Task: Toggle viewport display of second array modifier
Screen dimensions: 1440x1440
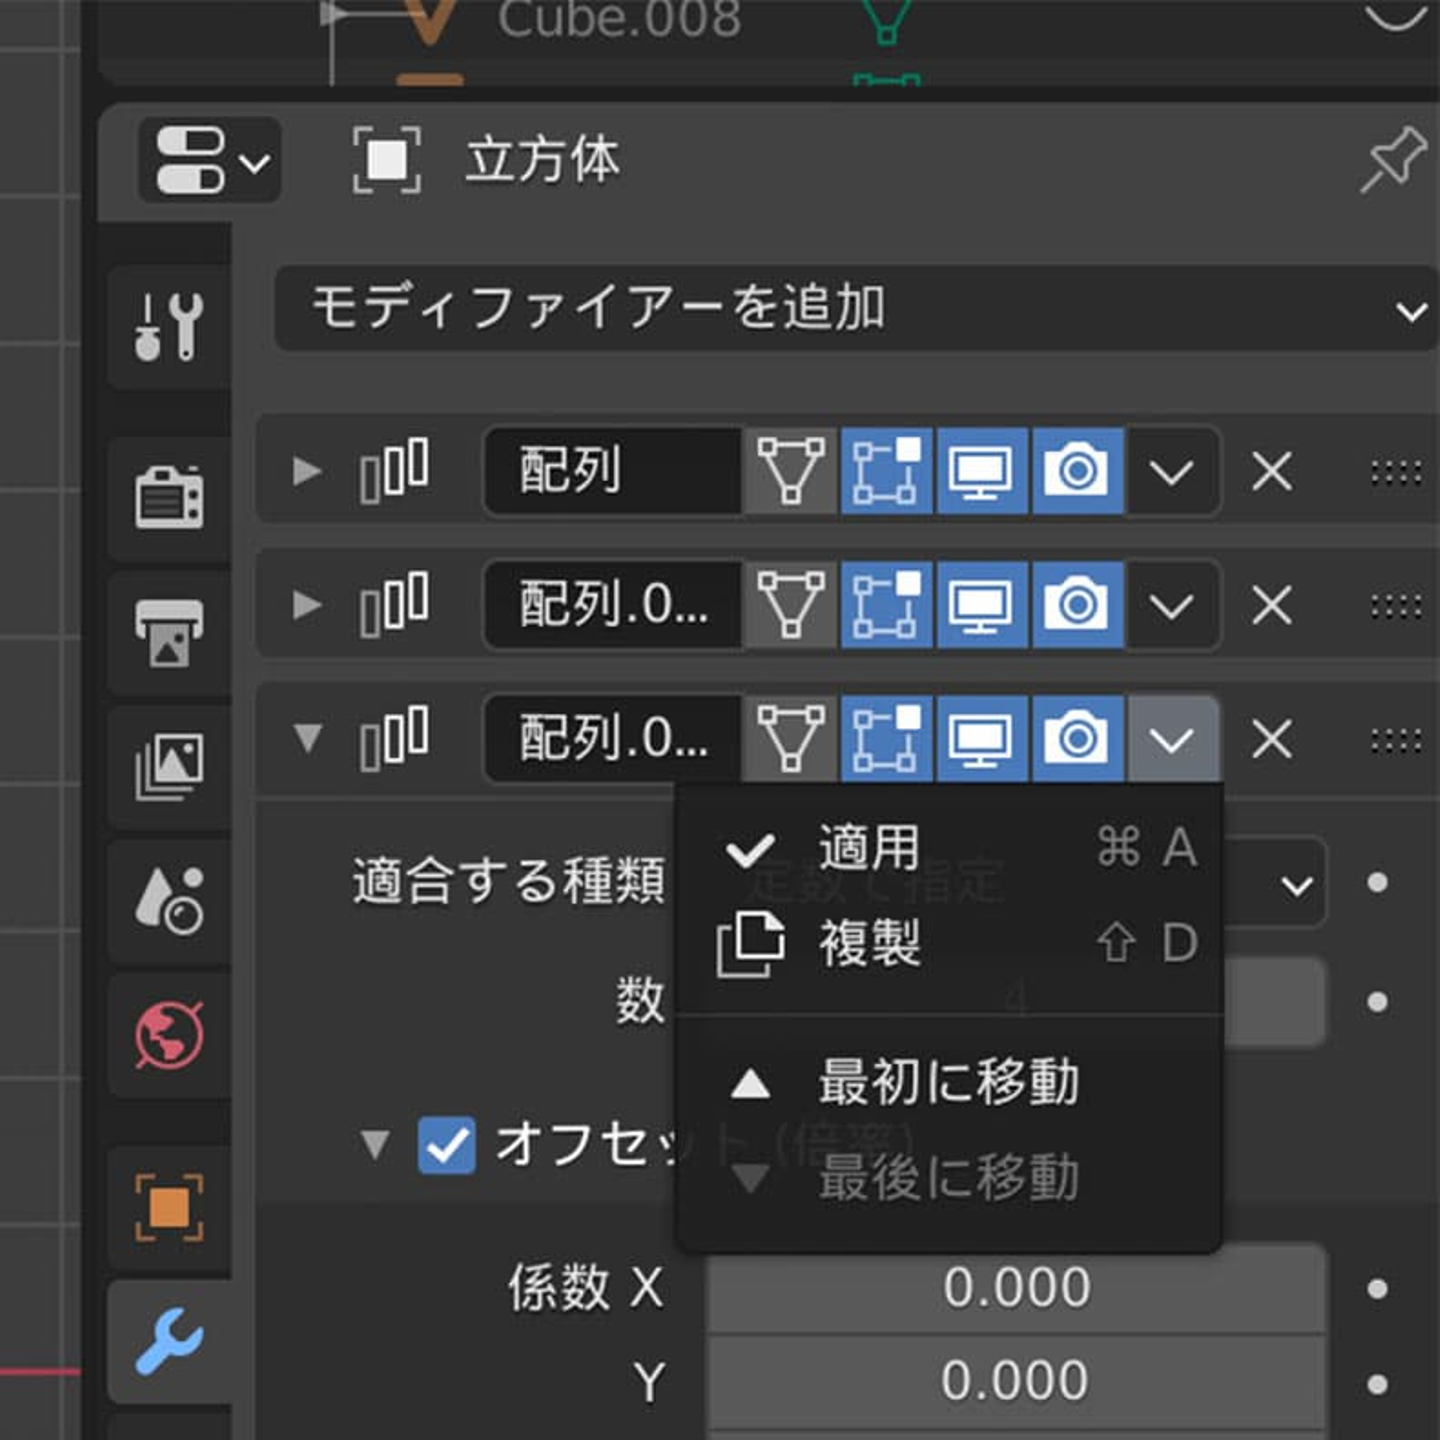Action: tap(981, 605)
